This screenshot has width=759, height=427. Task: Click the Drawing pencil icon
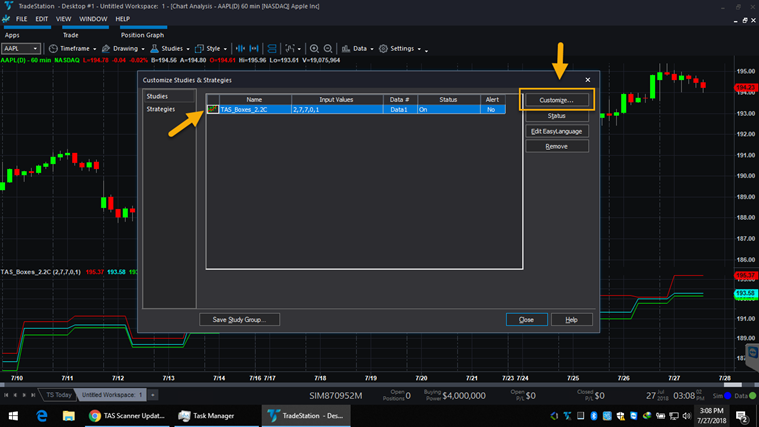point(106,49)
